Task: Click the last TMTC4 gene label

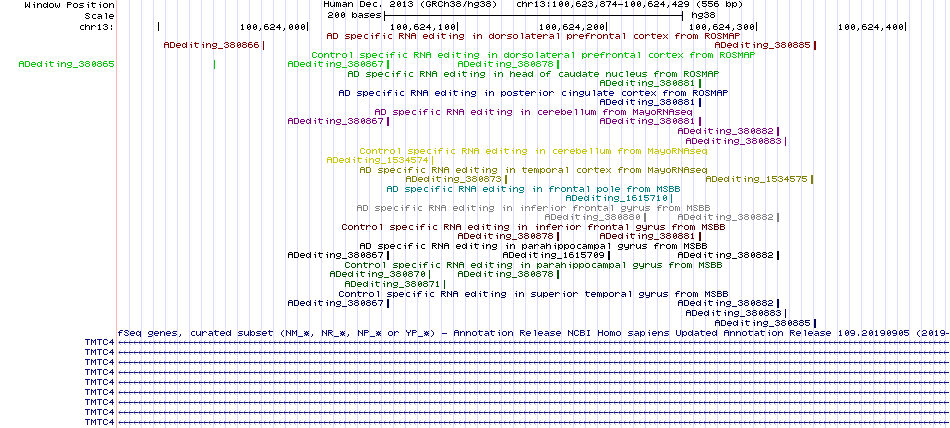Action: [x=99, y=422]
